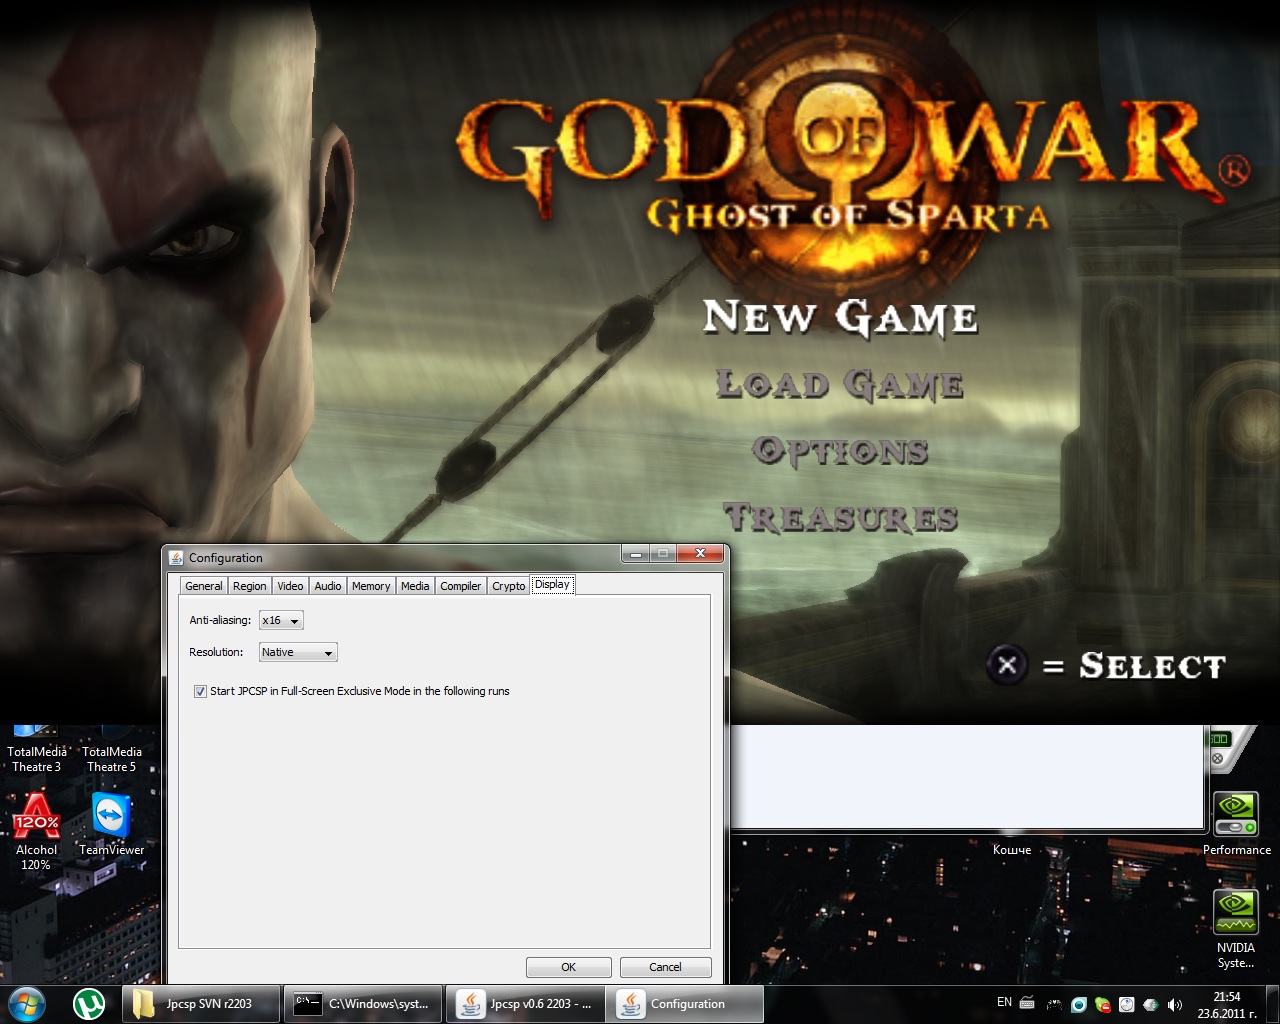
Task: Expand the Anti-aliasing dropdown
Action: [281, 621]
